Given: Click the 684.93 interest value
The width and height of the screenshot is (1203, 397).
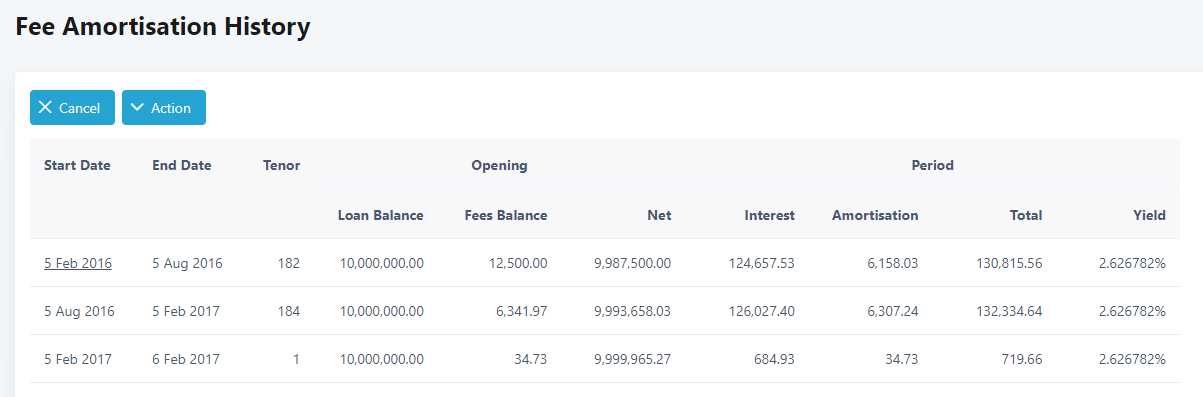Looking at the screenshot, I should 774,359.
